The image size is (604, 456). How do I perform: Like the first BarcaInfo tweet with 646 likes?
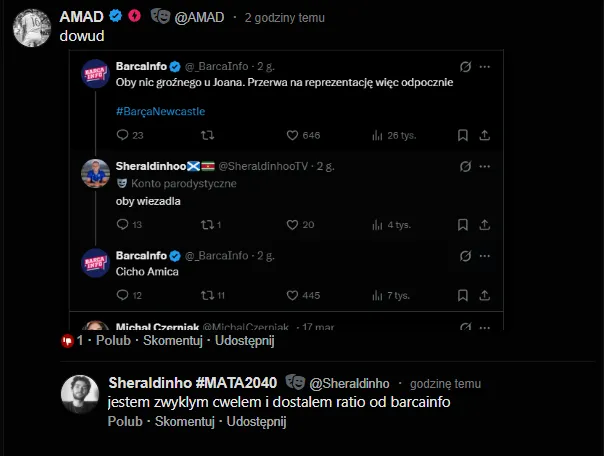(x=293, y=135)
